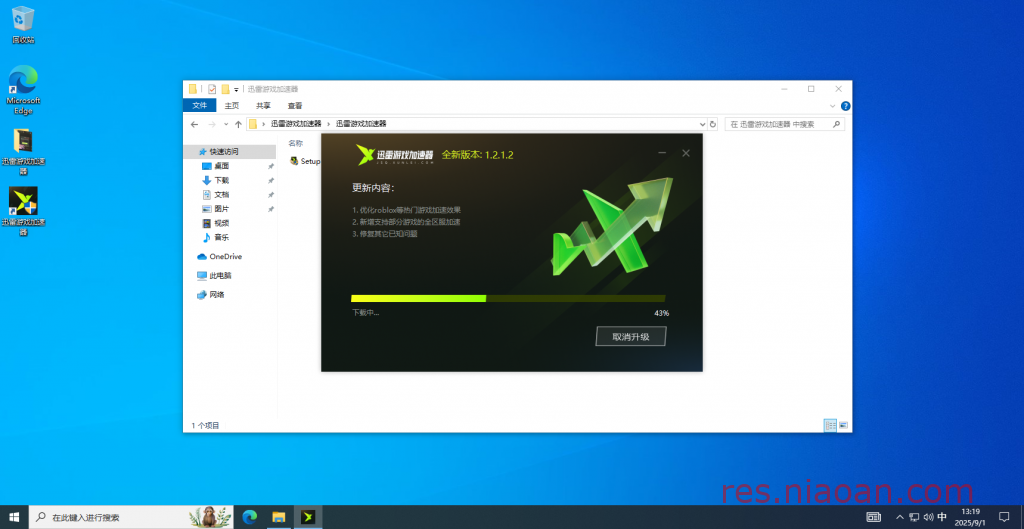Refresh the Explorer folder view
Viewport: 1024px width, 529px height.
click(713, 124)
